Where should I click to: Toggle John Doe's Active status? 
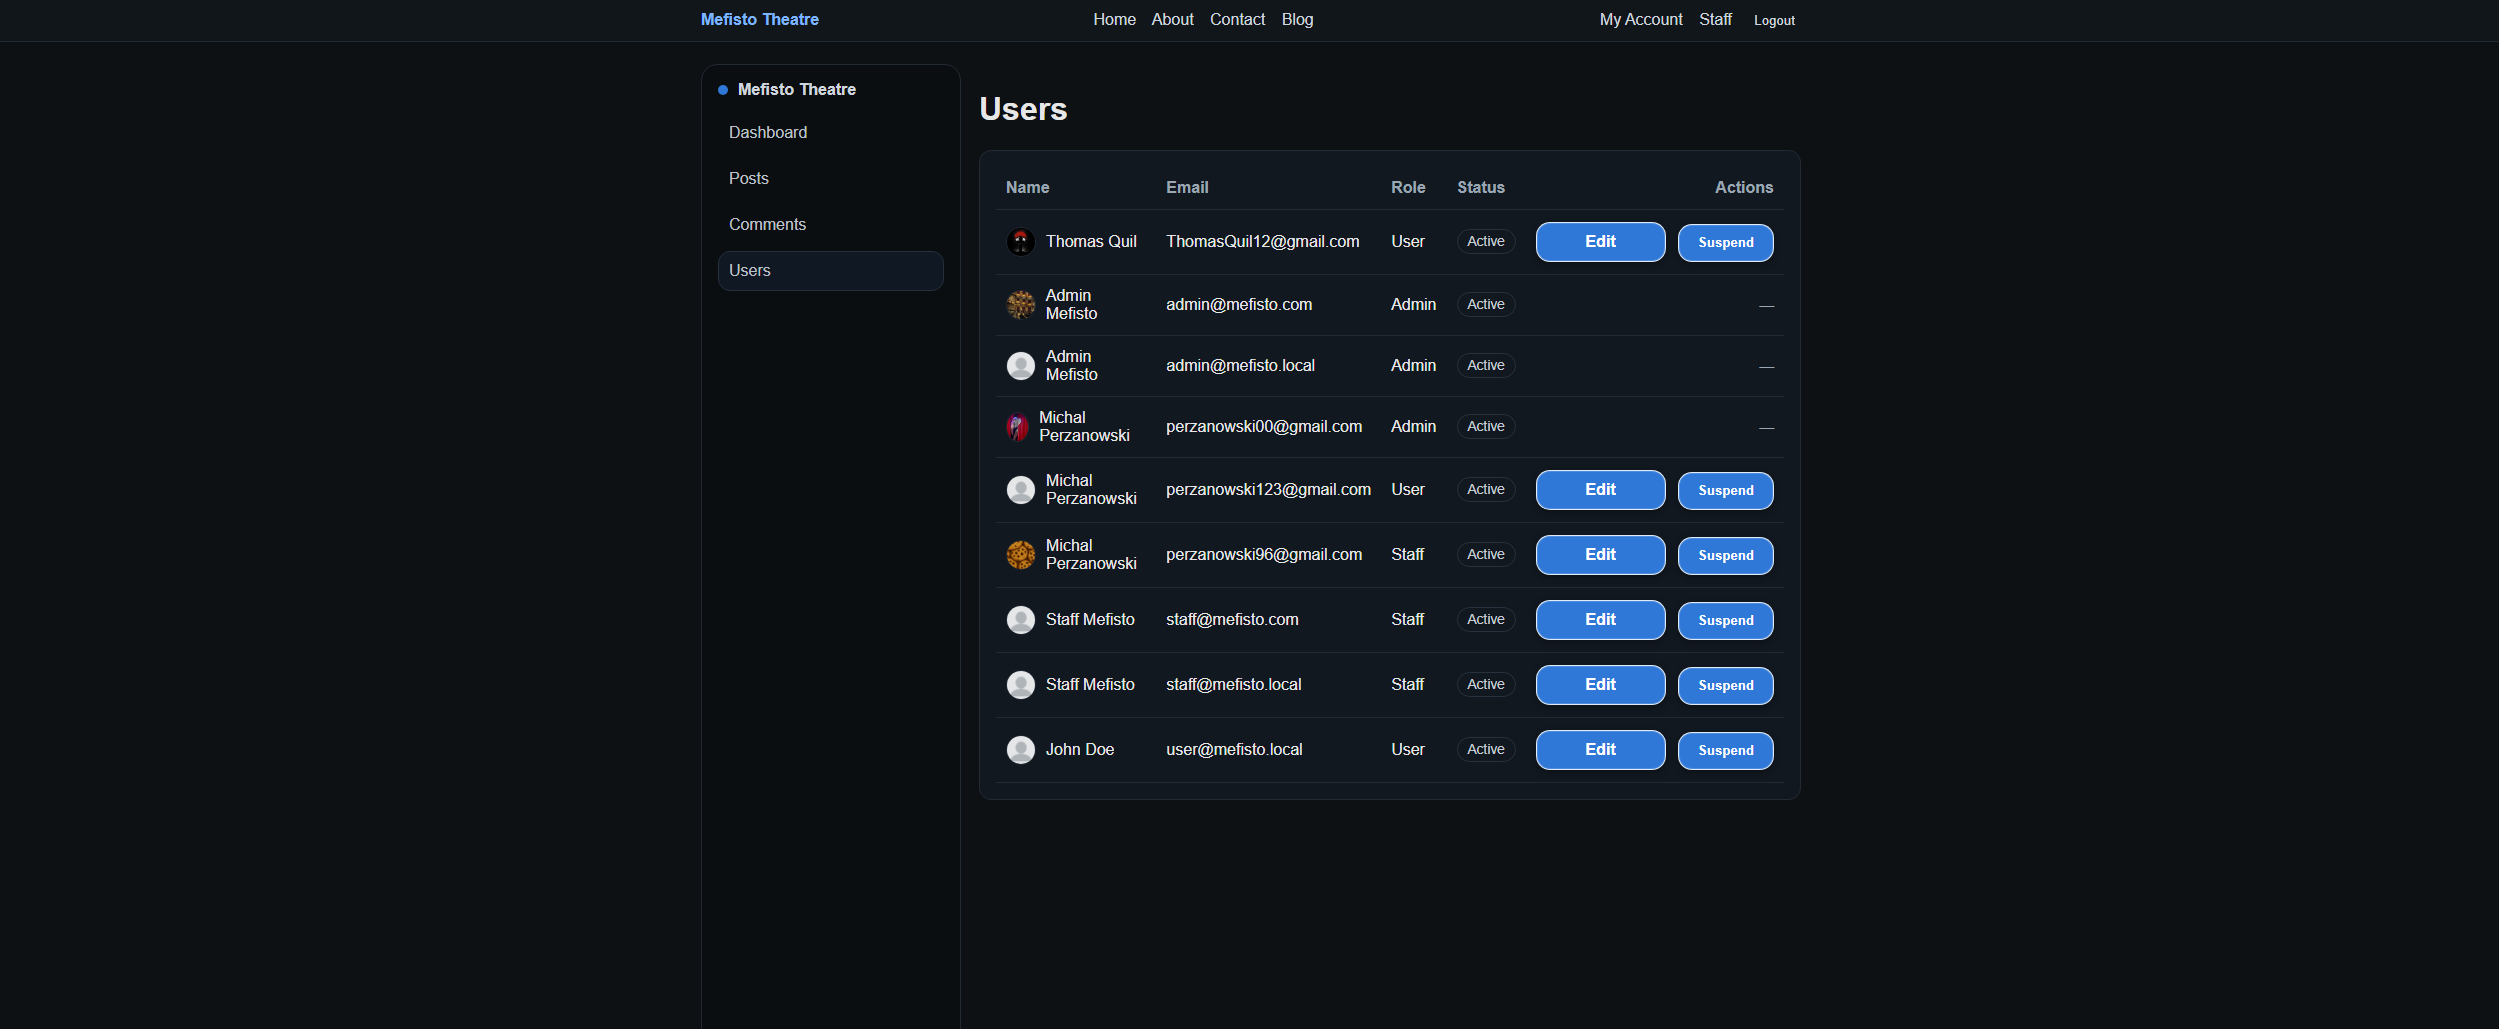[1486, 749]
